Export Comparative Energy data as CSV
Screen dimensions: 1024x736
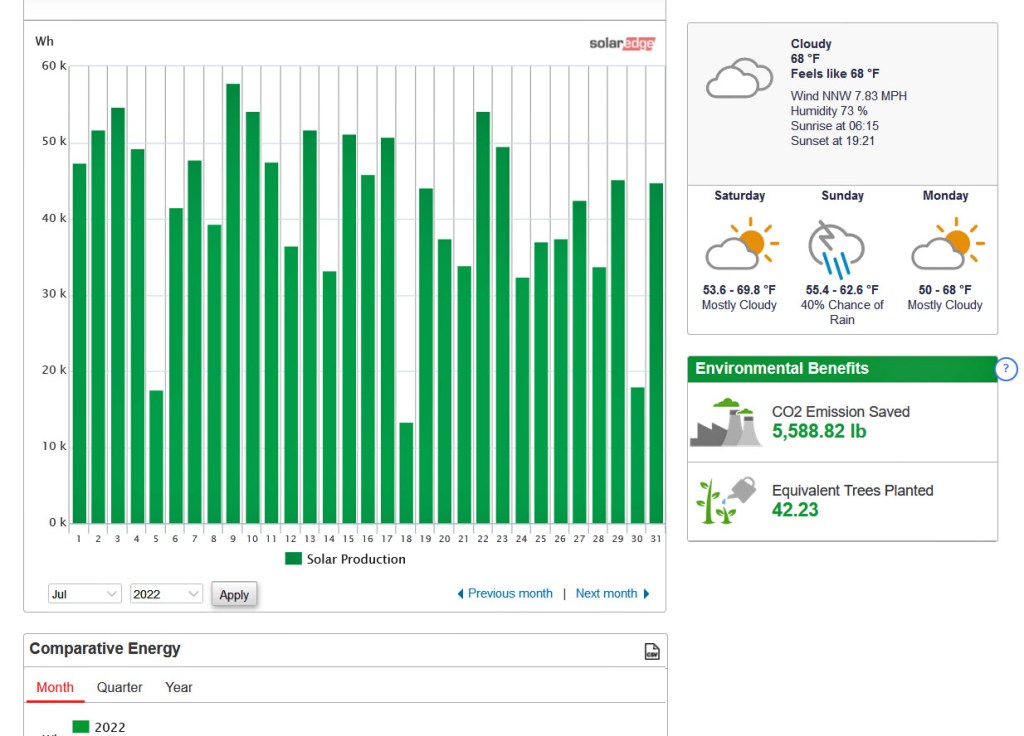click(x=652, y=651)
